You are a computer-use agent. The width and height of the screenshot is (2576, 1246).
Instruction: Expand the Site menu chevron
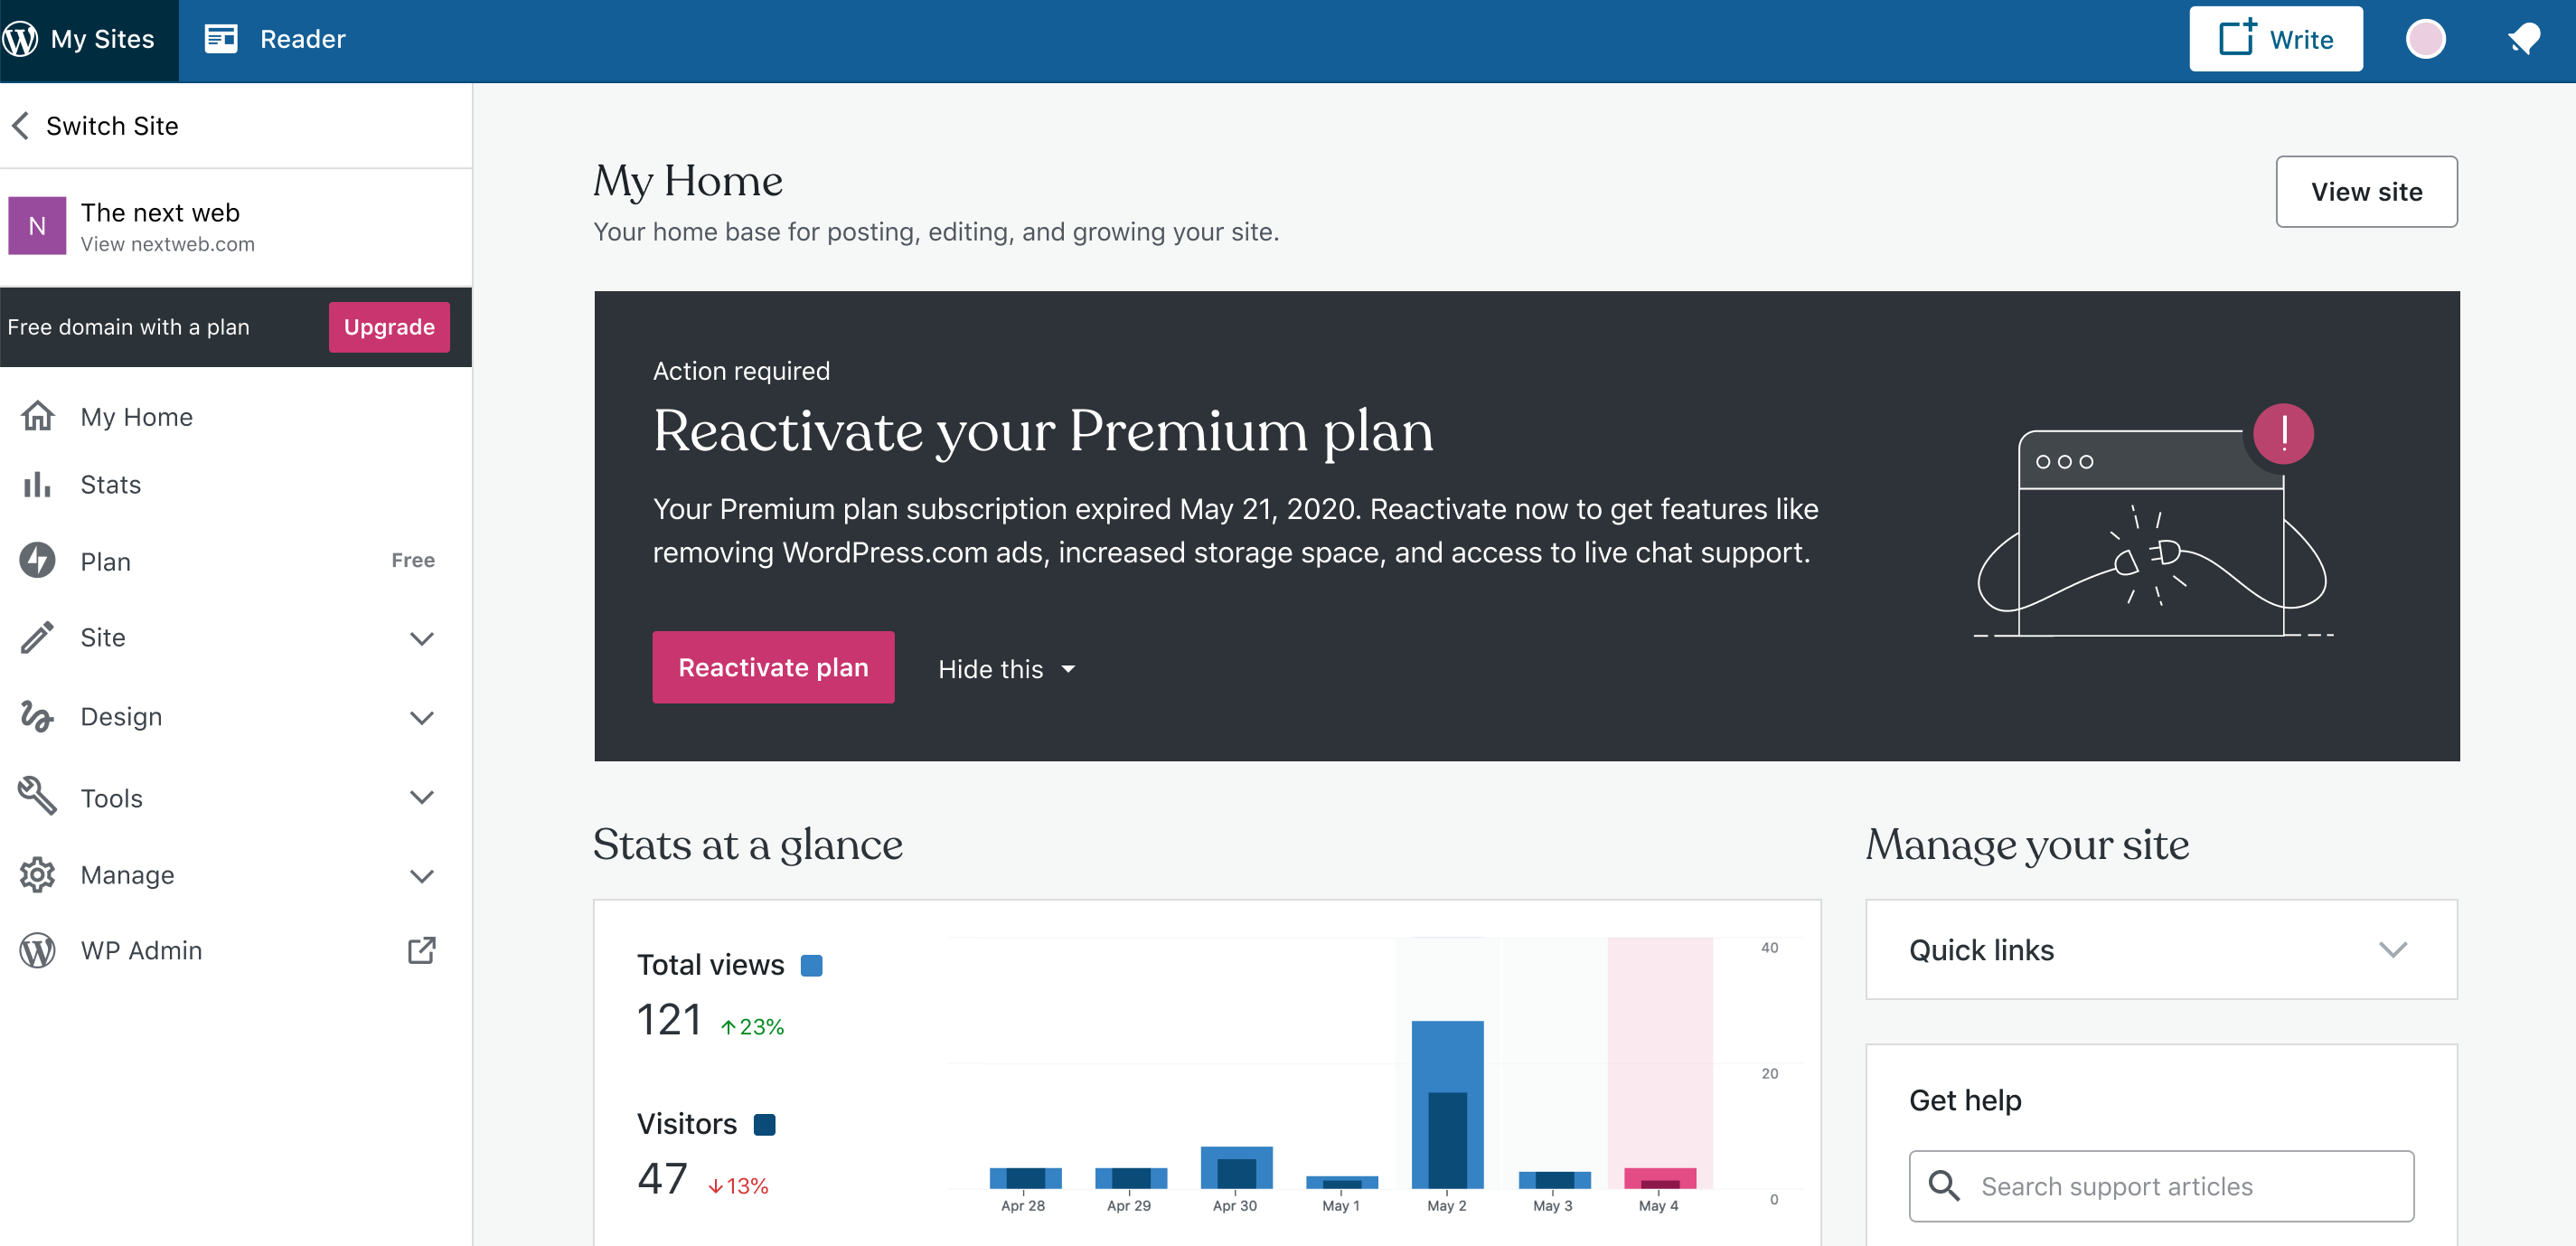[x=422, y=638]
